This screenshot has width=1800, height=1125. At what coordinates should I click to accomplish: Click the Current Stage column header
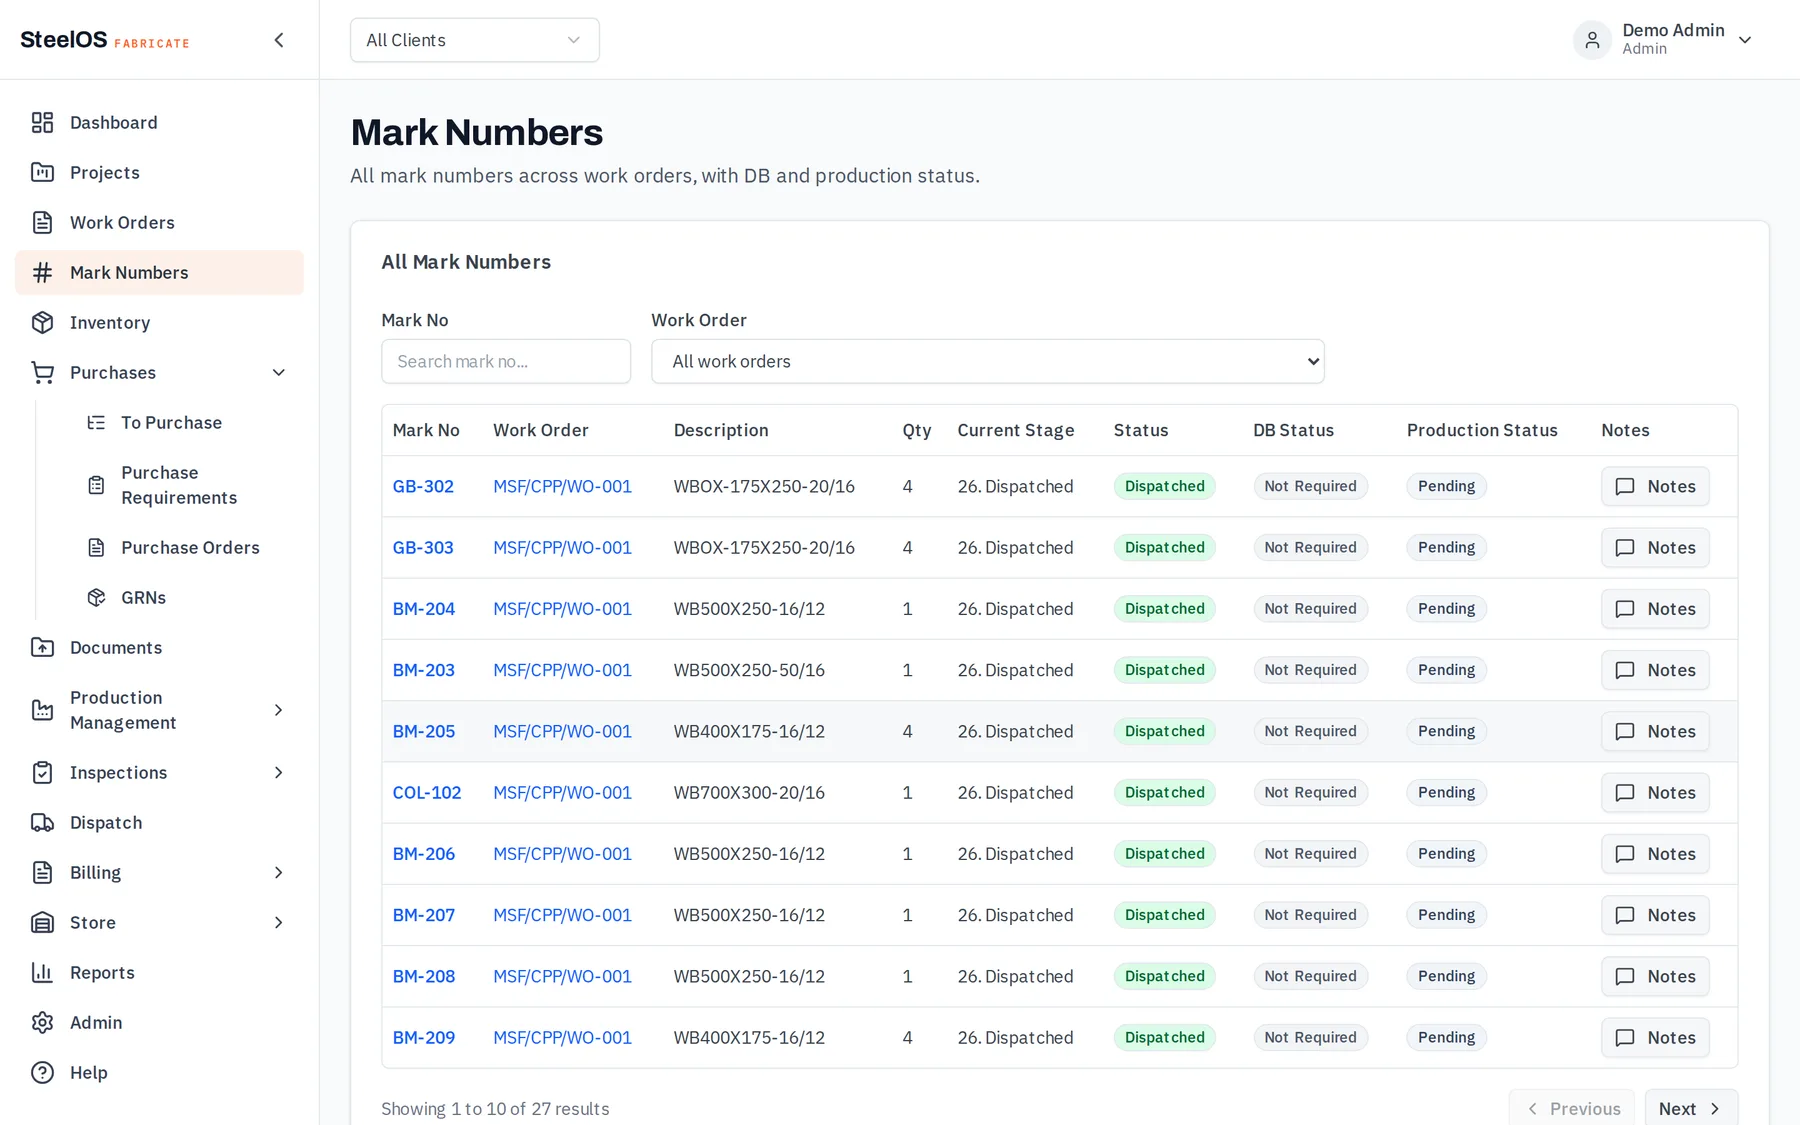pyautogui.click(x=1016, y=430)
